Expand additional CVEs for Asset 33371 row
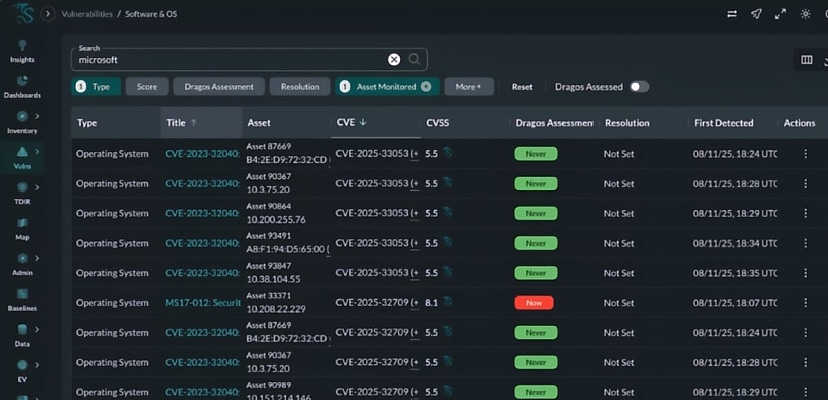The image size is (828, 400). point(415,303)
